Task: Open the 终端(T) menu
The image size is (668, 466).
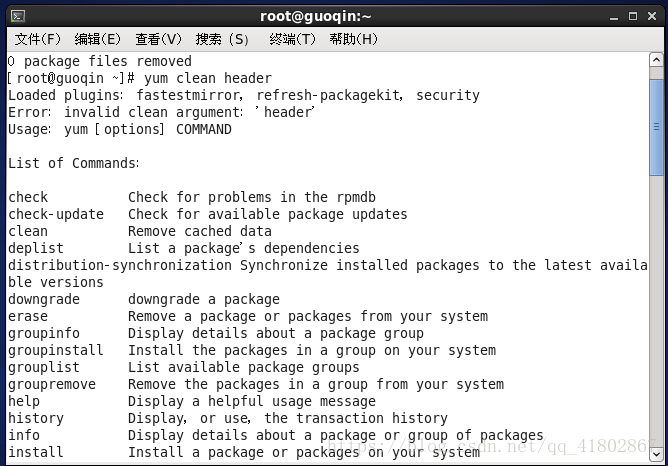Action: coord(292,39)
